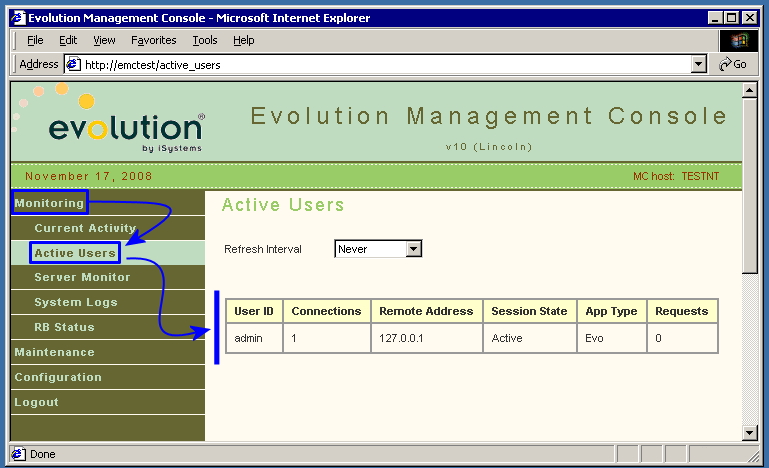Open the Tools menu
Viewport: 769px width, 468px height.
pos(205,40)
